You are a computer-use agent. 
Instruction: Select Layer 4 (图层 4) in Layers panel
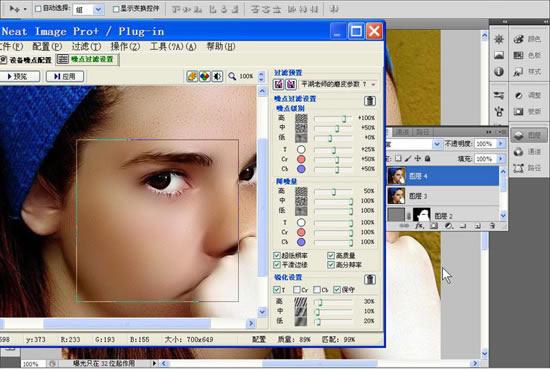[443, 176]
